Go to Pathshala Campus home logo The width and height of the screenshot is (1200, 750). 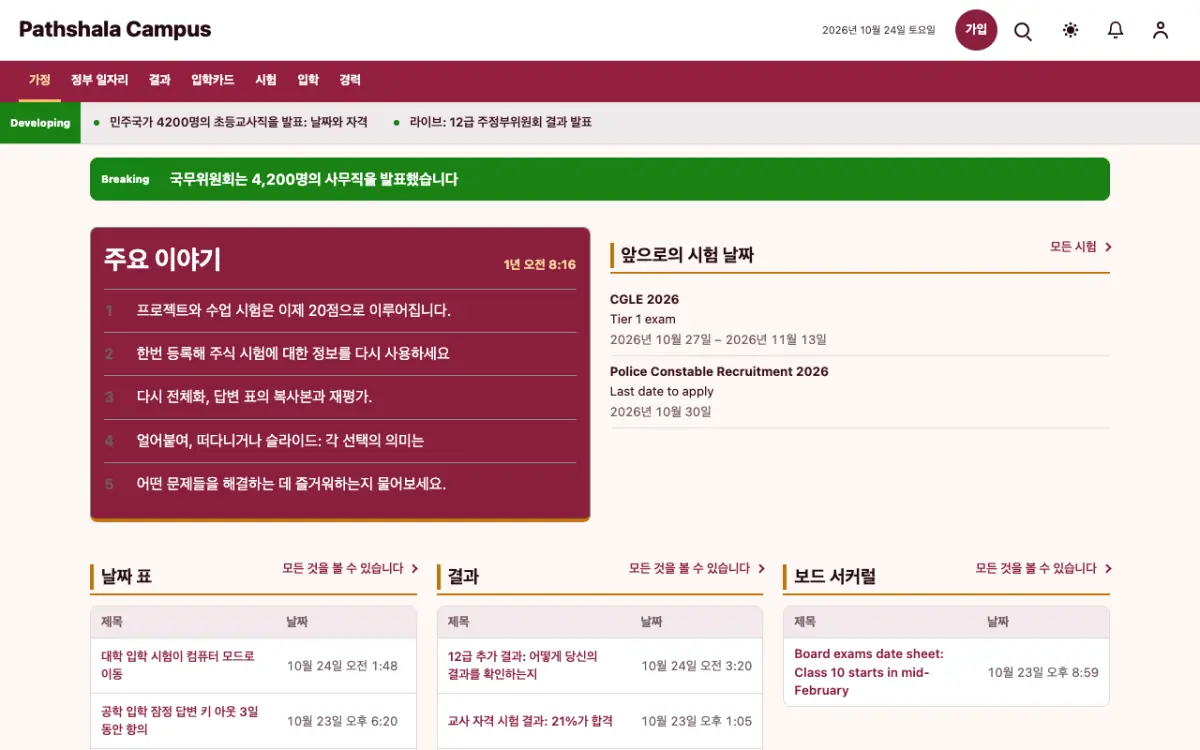[x=115, y=29]
